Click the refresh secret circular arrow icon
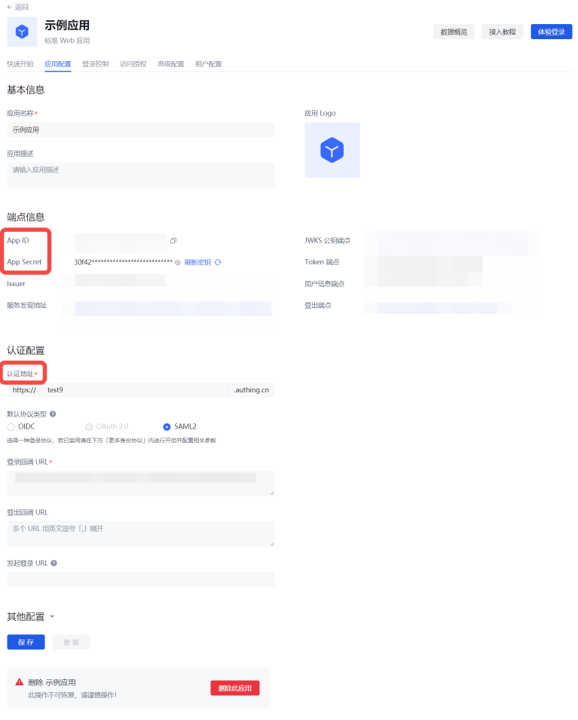Image resolution: width=578 pixels, height=720 pixels. click(218, 262)
